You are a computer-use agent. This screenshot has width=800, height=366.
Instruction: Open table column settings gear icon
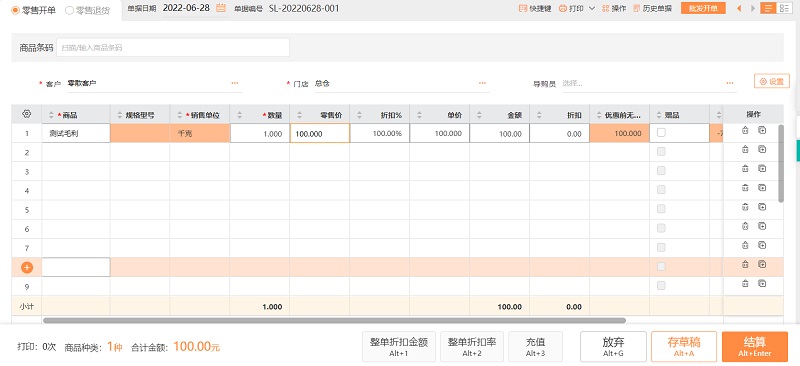[x=27, y=114]
